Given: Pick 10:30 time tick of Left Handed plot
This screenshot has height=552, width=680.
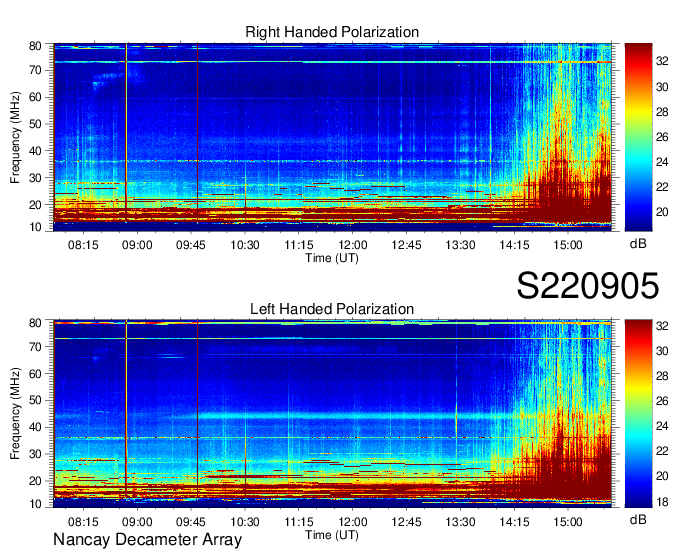Looking at the screenshot, I should 245,521.
